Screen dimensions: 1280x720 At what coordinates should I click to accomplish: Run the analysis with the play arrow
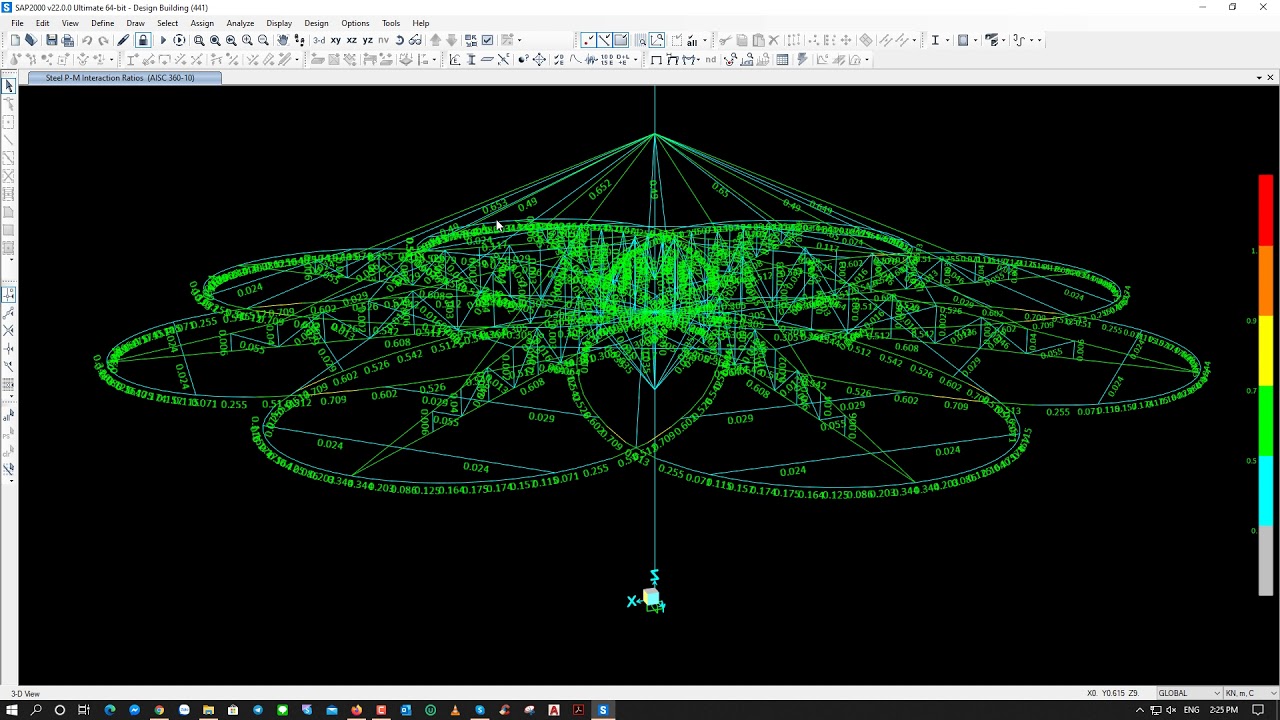click(x=163, y=40)
